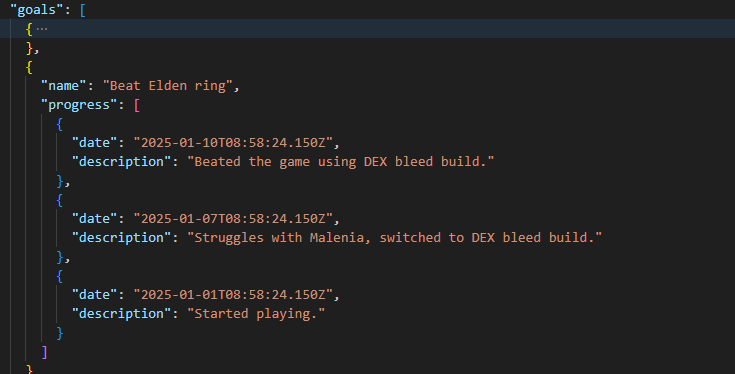Click the "Struggles with Malenia" description string
Screen dimensions: 735x374
pyautogui.click(x=395, y=238)
